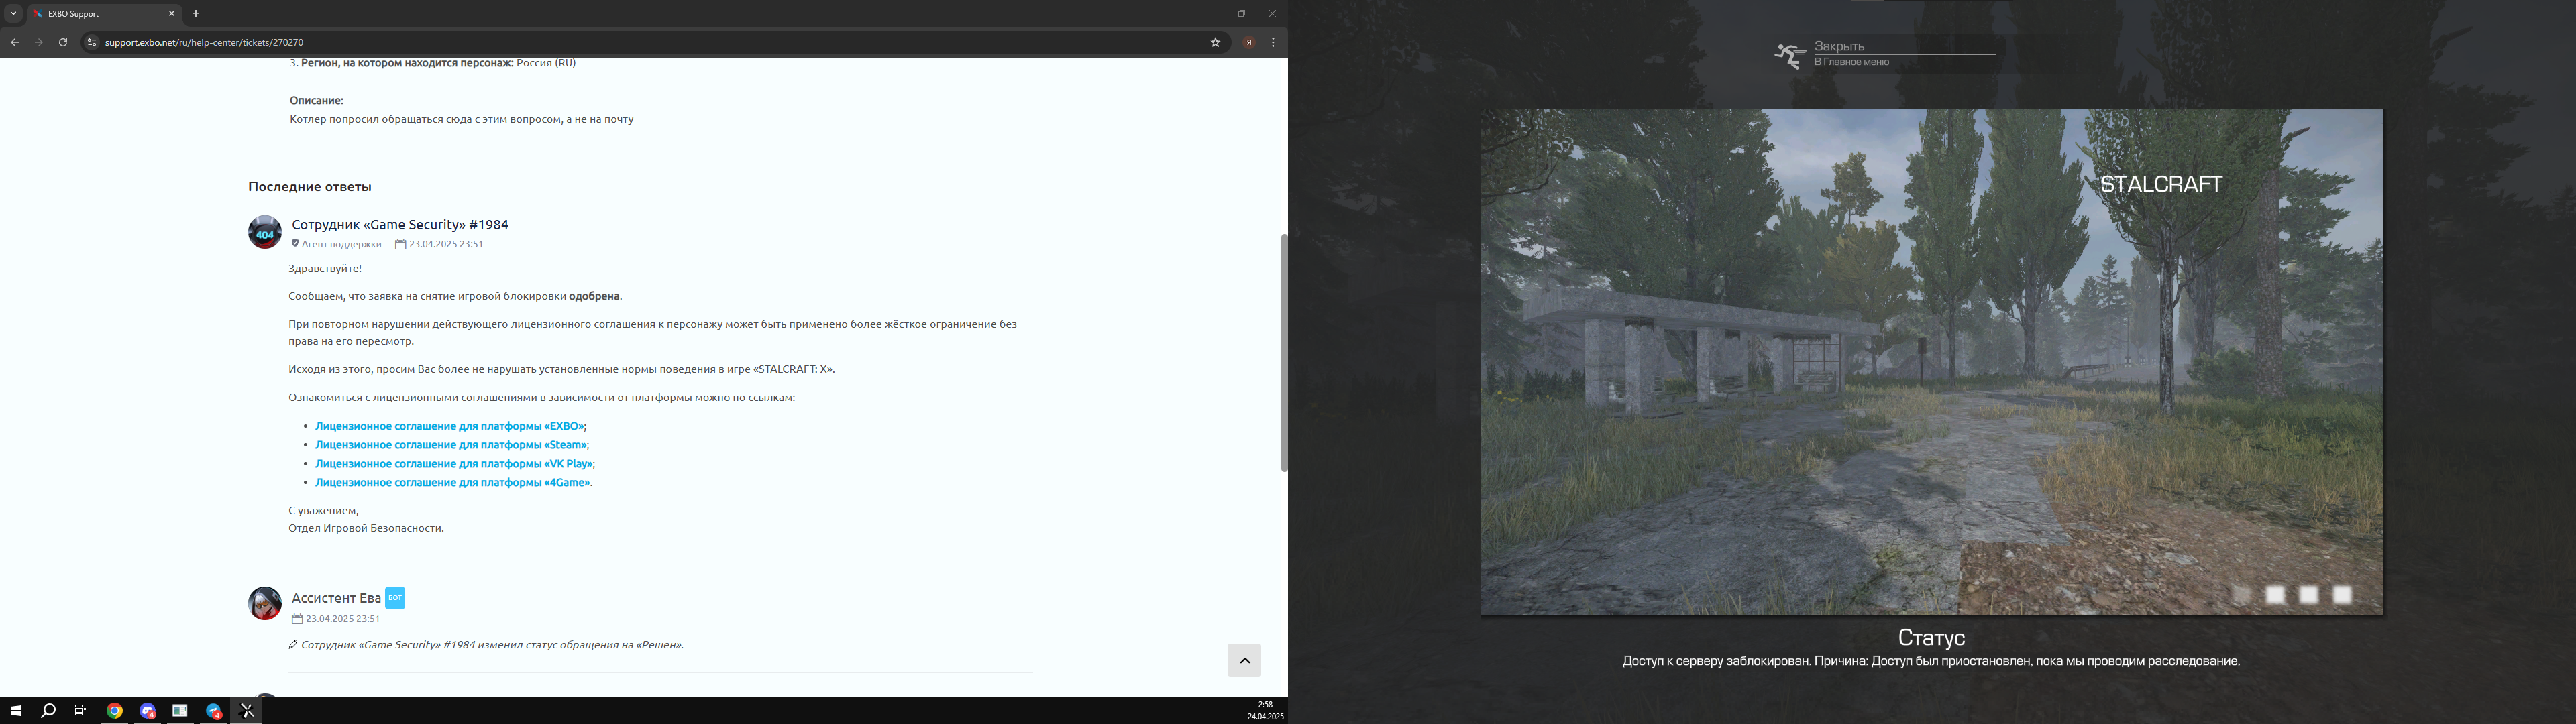Open the Chrome tab search dropdown arrow
Viewport: 2576px width, 724px height.
13,14
